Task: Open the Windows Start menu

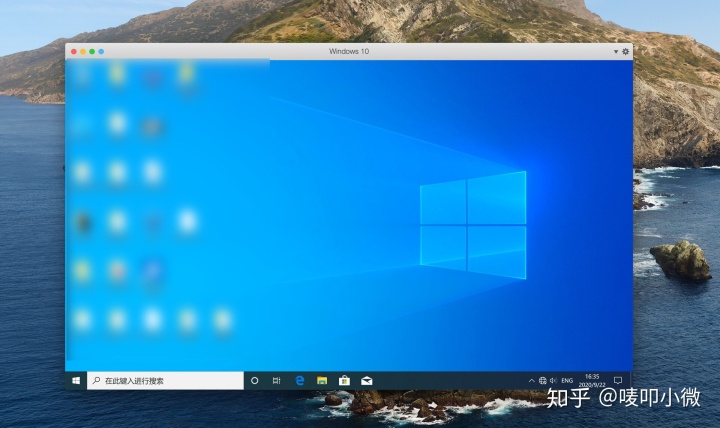Action: 76,381
